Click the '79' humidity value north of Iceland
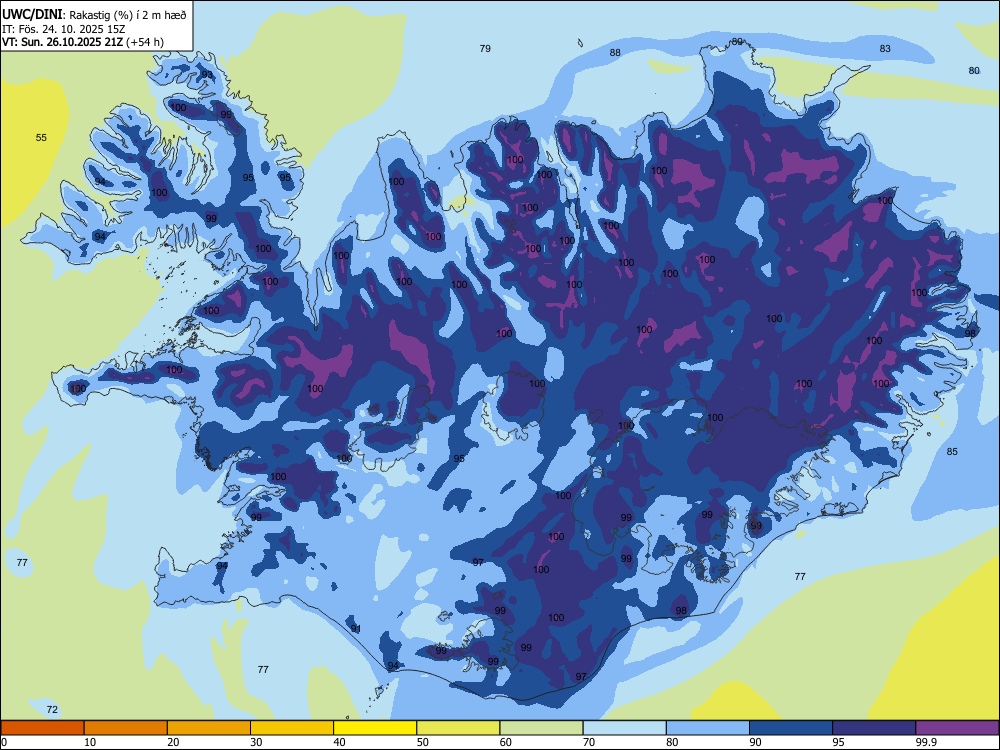Image resolution: width=1000 pixels, height=750 pixels. pyautogui.click(x=485, y=48)
